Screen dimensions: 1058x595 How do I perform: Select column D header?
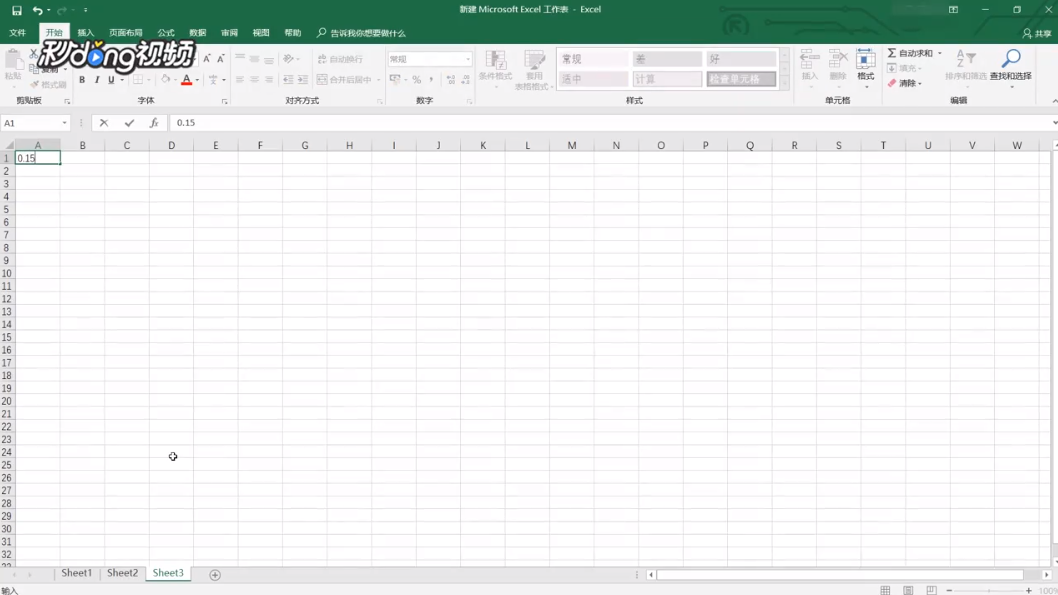pyautogui.click(x=171, y=145)
